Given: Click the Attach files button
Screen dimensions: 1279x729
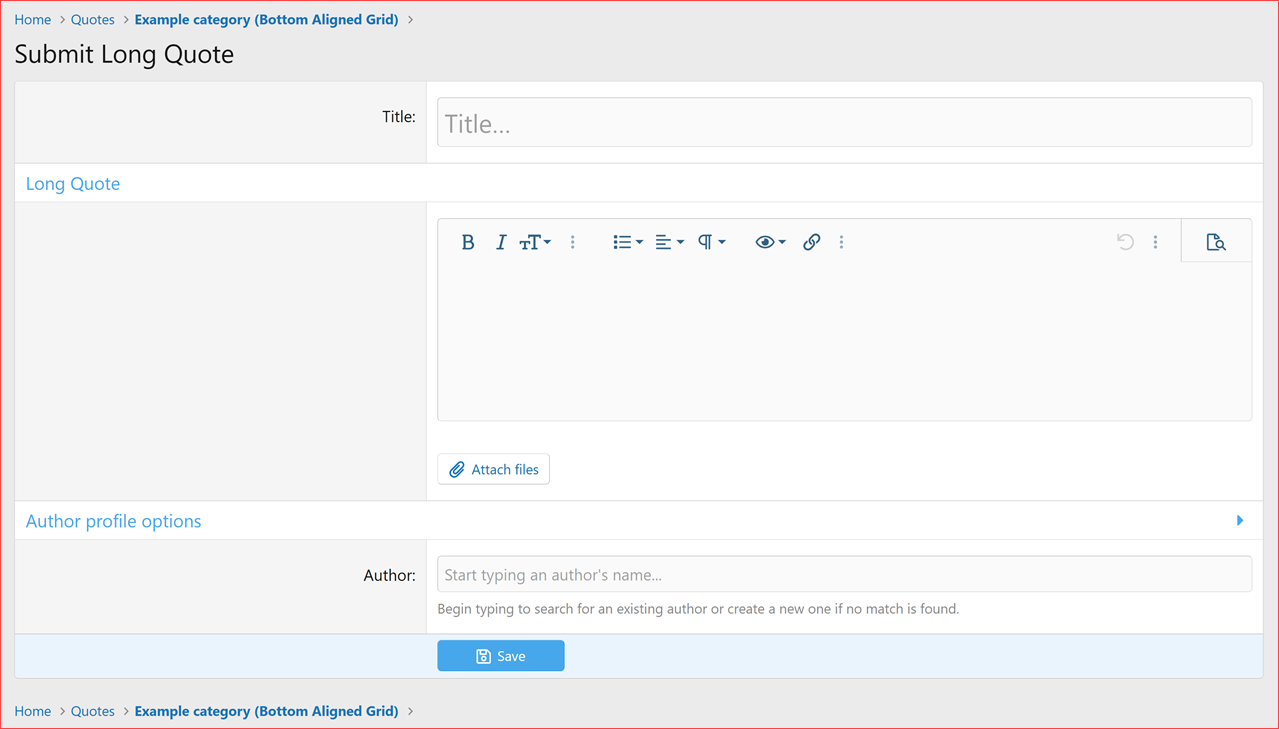Looking at the screenshot, I should 493,468.
